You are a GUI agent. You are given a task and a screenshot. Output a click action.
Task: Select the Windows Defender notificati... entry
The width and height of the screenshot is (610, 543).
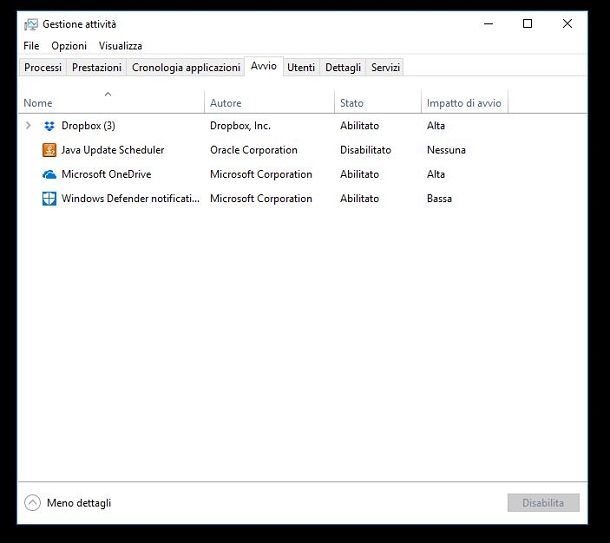130,198
